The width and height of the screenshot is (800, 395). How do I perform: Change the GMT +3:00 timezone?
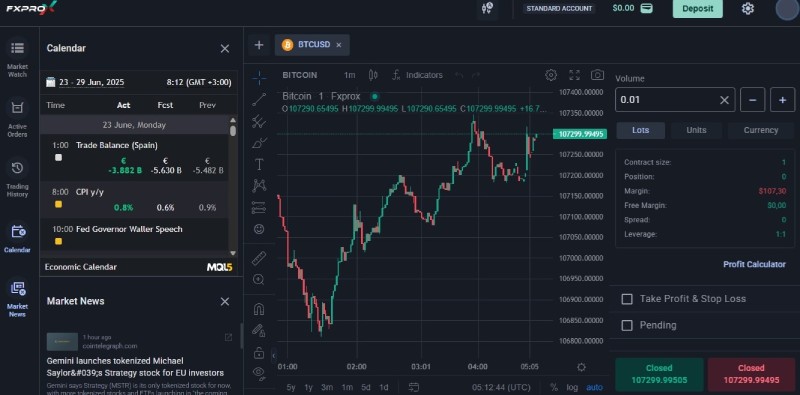199,82
